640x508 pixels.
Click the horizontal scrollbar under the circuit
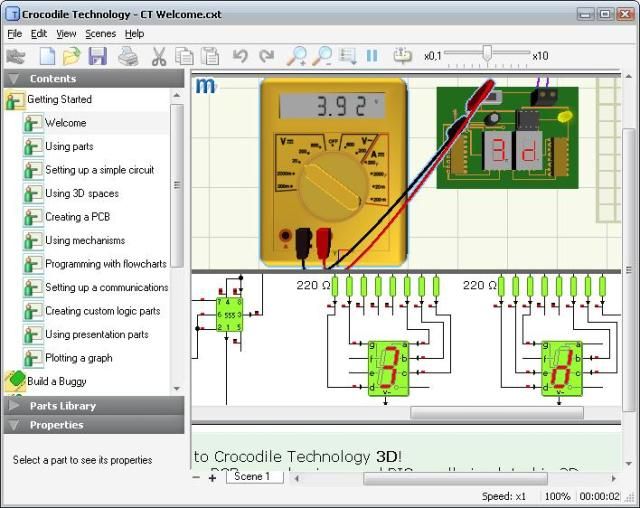pos(497,413)
